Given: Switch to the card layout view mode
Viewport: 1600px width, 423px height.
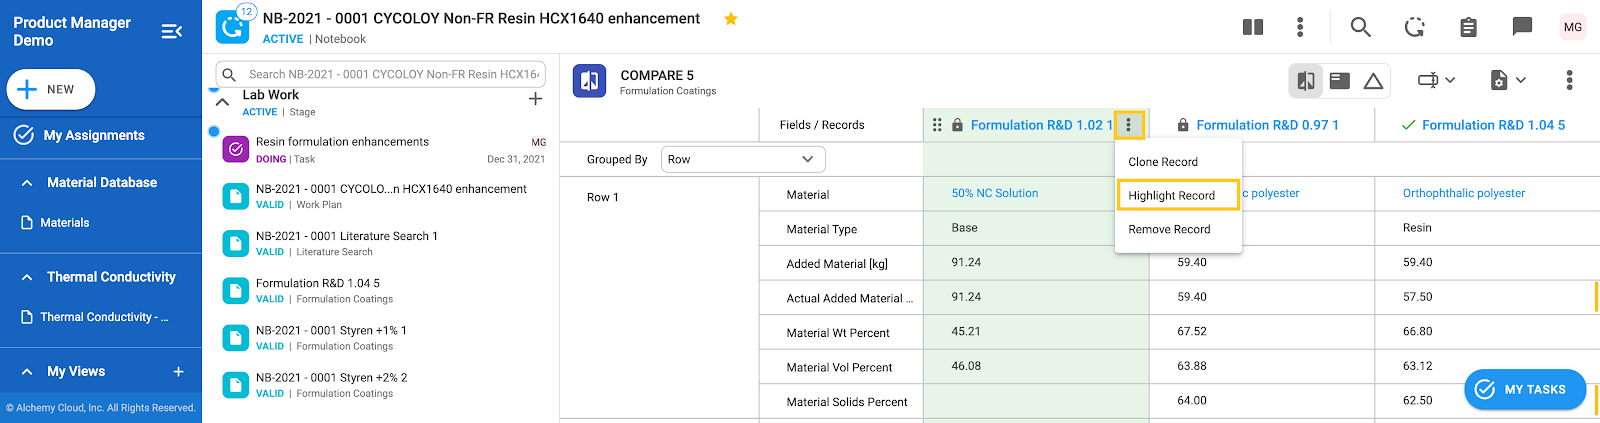Looking at the screenshot, I should pos(1340,81).
